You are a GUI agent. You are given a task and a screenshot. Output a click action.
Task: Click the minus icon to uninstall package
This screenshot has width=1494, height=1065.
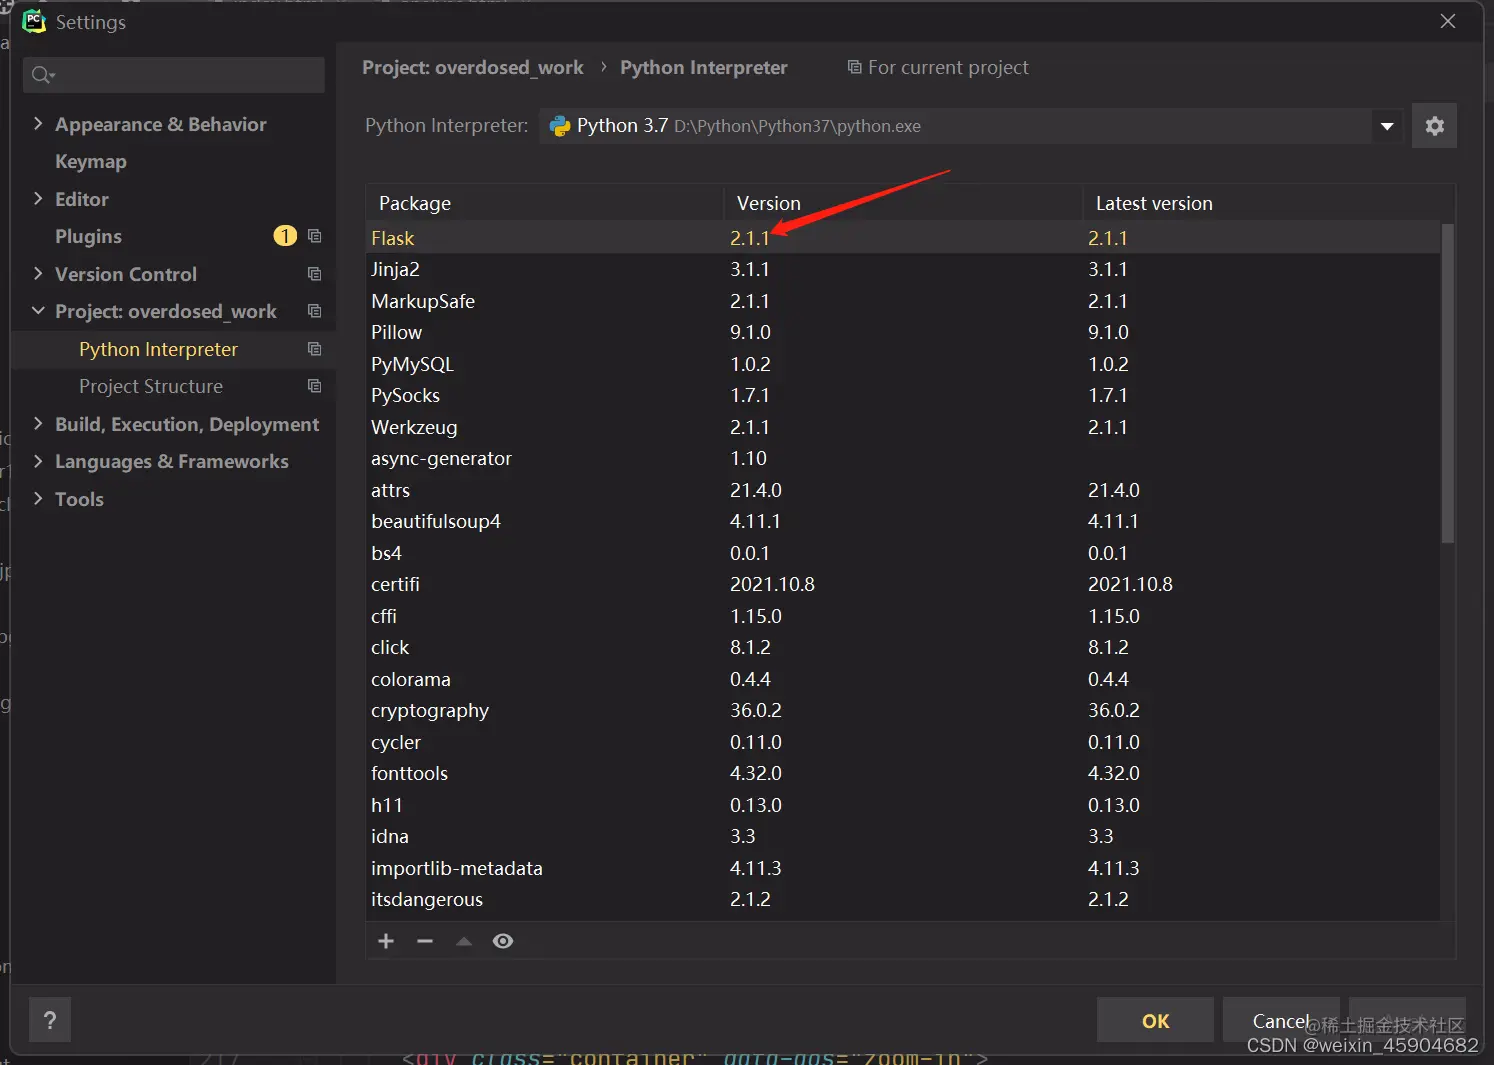pos(425,941)
